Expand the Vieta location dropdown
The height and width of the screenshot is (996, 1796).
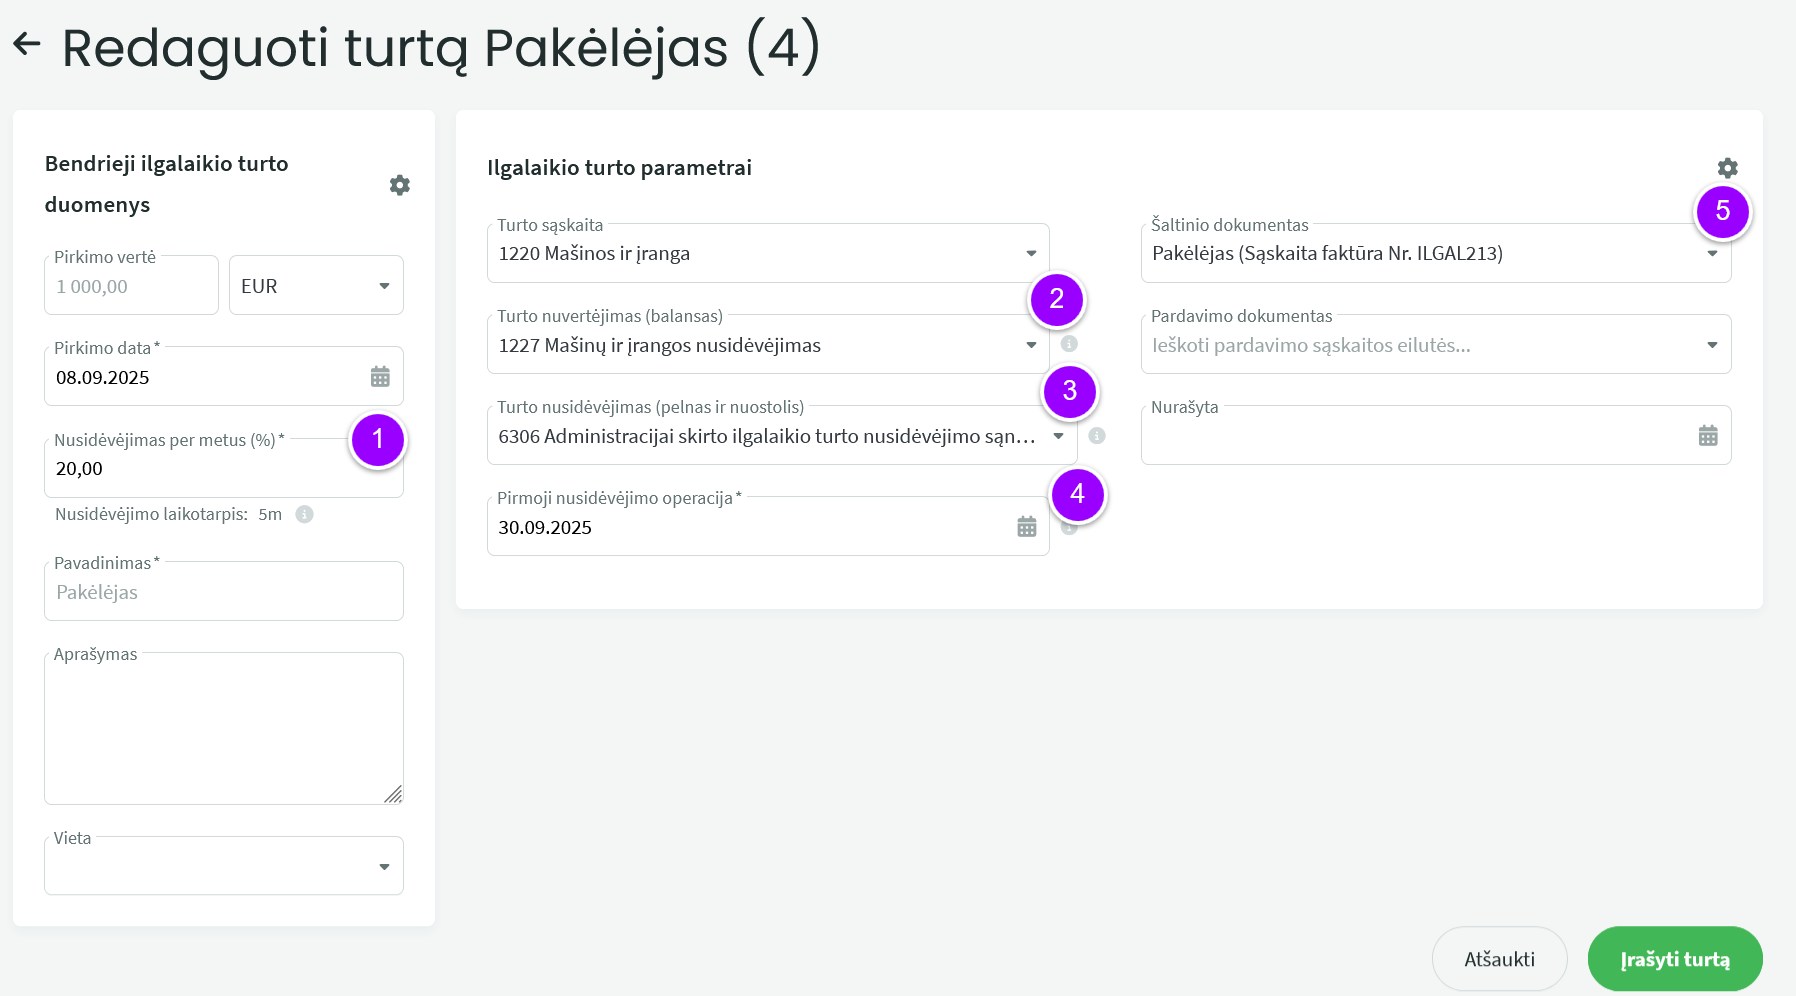pos(384,867)
